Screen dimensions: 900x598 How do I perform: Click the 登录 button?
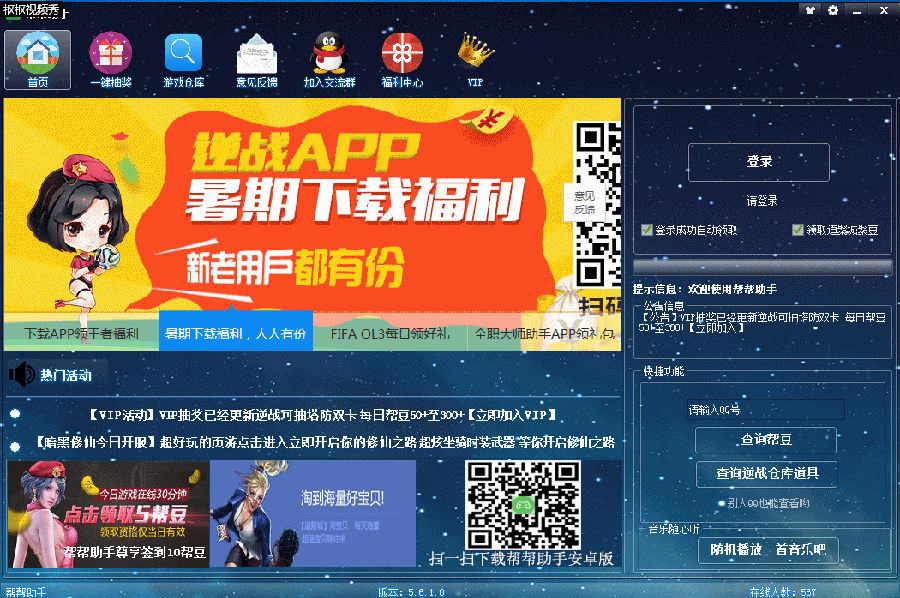tap(759, 162)
